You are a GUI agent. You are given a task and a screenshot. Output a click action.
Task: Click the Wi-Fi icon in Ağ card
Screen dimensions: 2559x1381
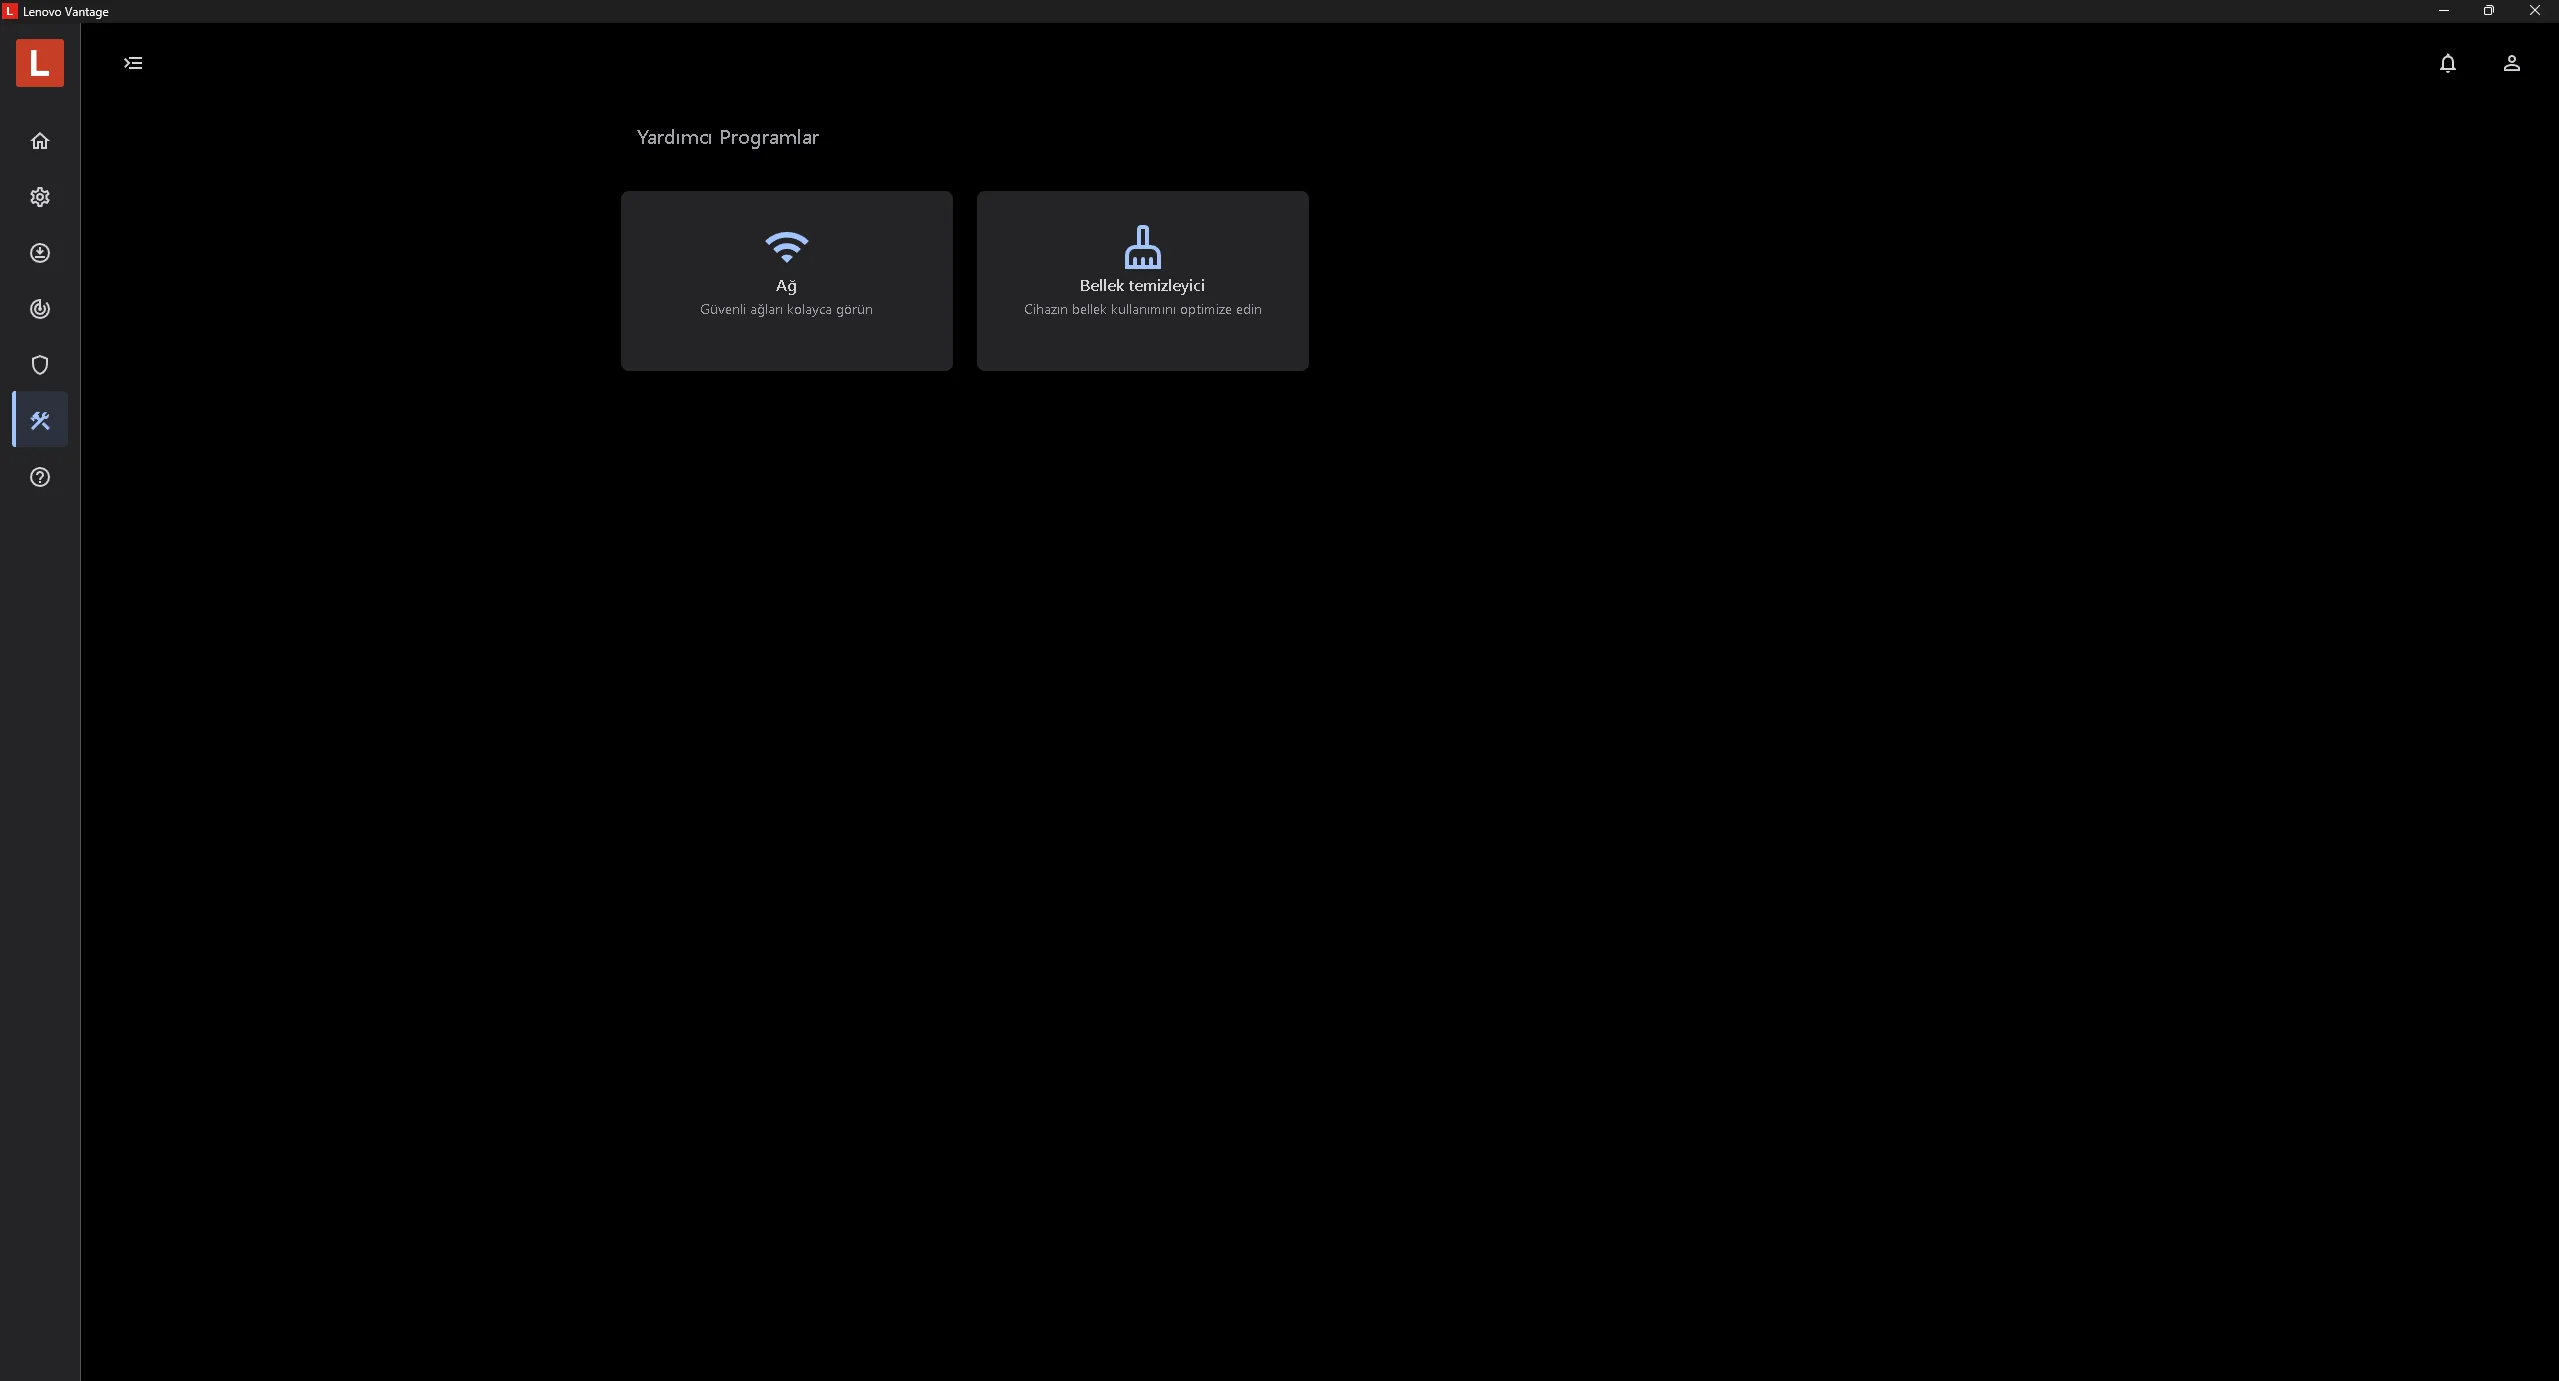tap(786, 246)
